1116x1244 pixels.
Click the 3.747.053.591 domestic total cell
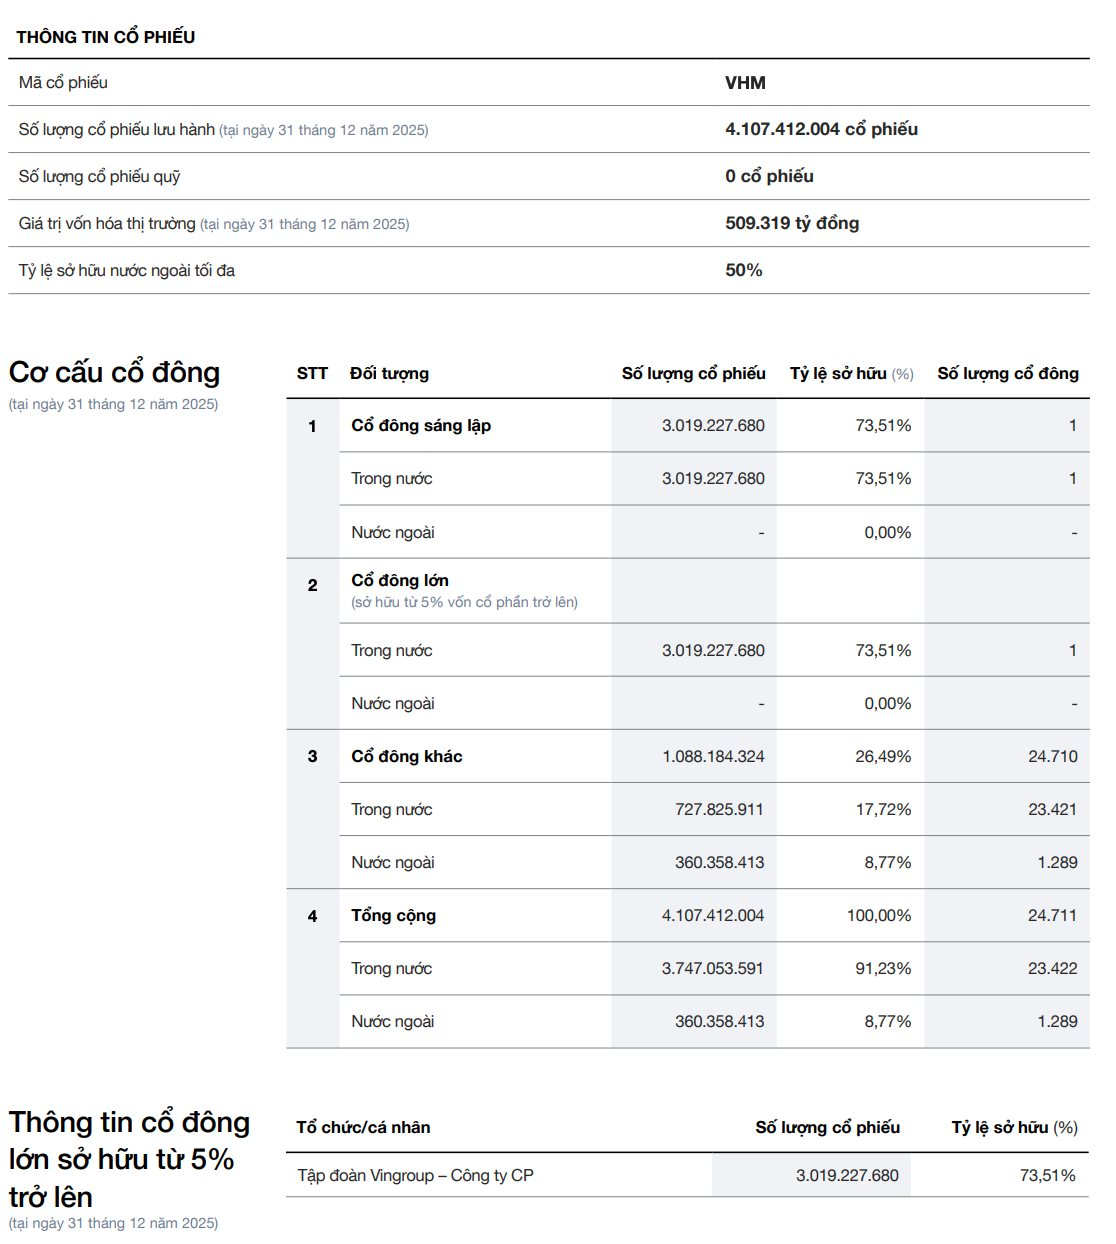coord(712,968)
